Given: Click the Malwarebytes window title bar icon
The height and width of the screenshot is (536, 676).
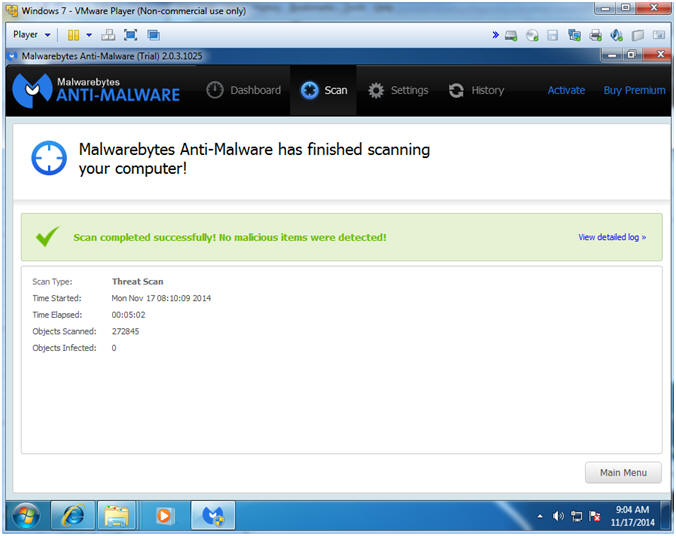Looking at the screenshot, I should point(12,56).
